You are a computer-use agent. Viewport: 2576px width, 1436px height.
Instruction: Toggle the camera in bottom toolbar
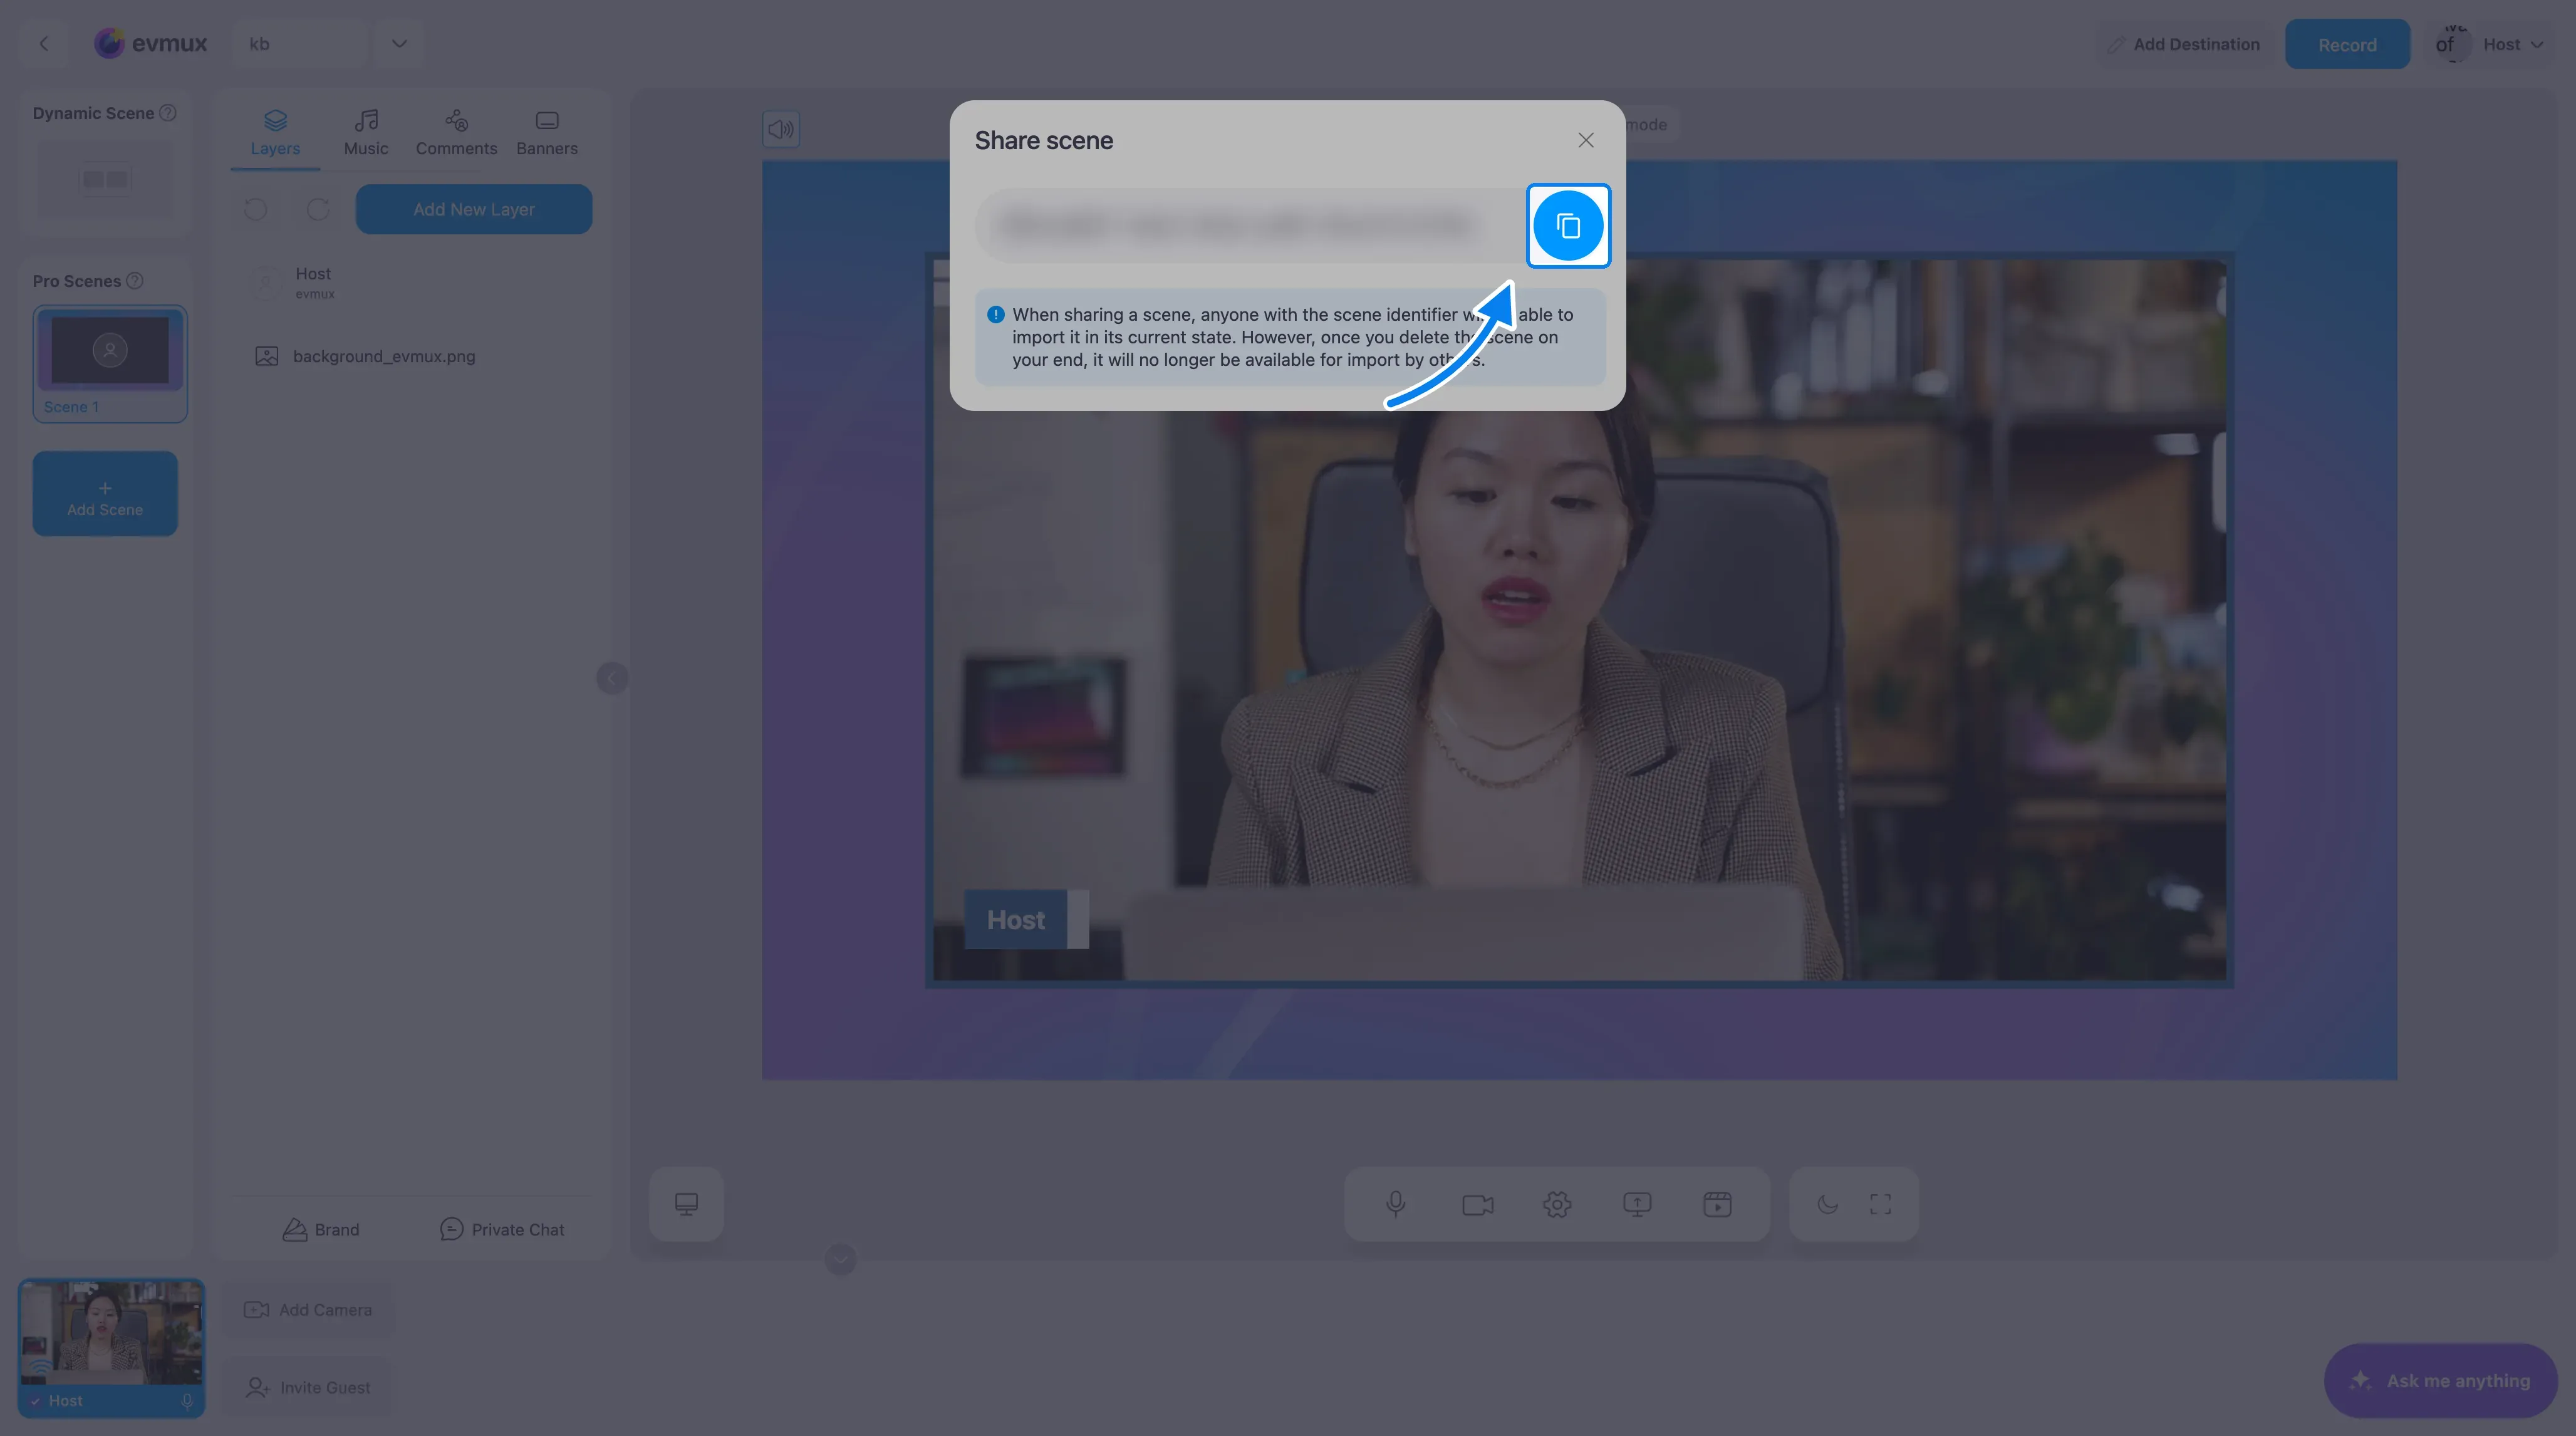(1477, 1204)
